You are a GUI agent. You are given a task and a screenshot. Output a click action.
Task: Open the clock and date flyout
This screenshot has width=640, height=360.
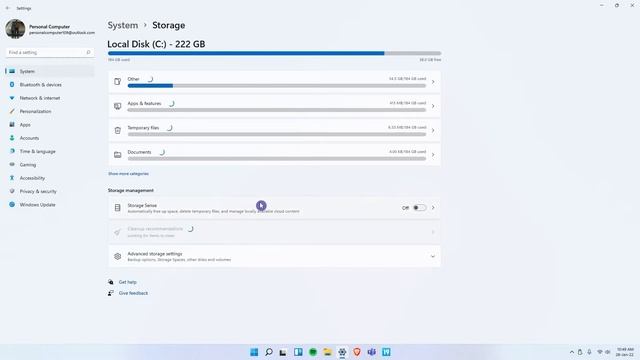click(x=625, y=352)
